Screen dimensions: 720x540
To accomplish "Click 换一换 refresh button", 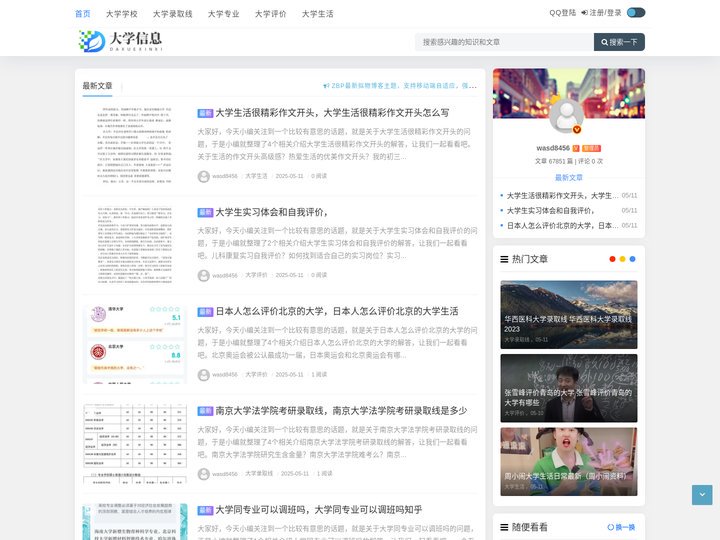I will tap(621, 527).
